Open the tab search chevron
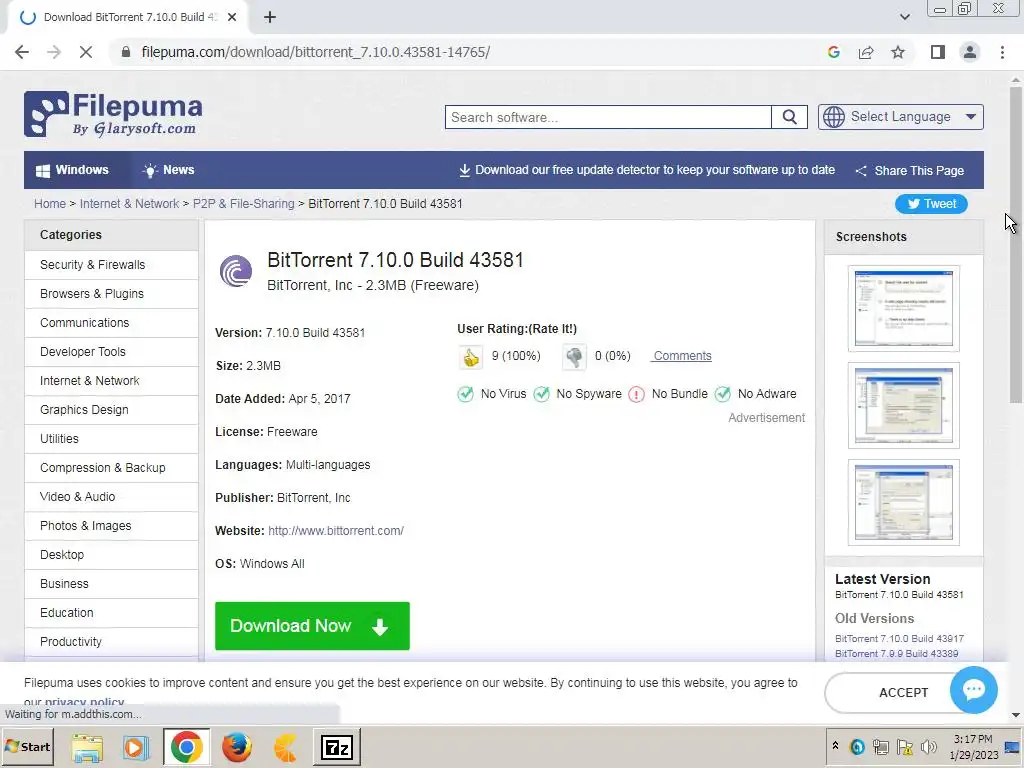The image size is (1024, 768). 904,17
